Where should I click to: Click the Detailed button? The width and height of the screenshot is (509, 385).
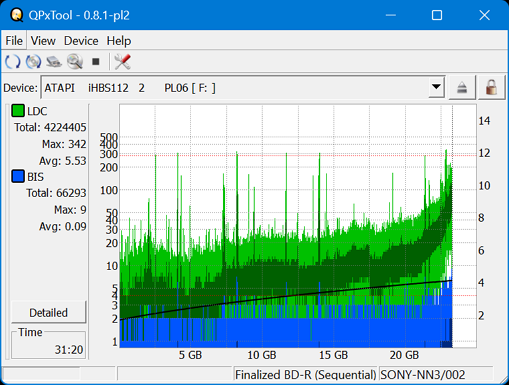pyautogui.click(x=48, y=312)
